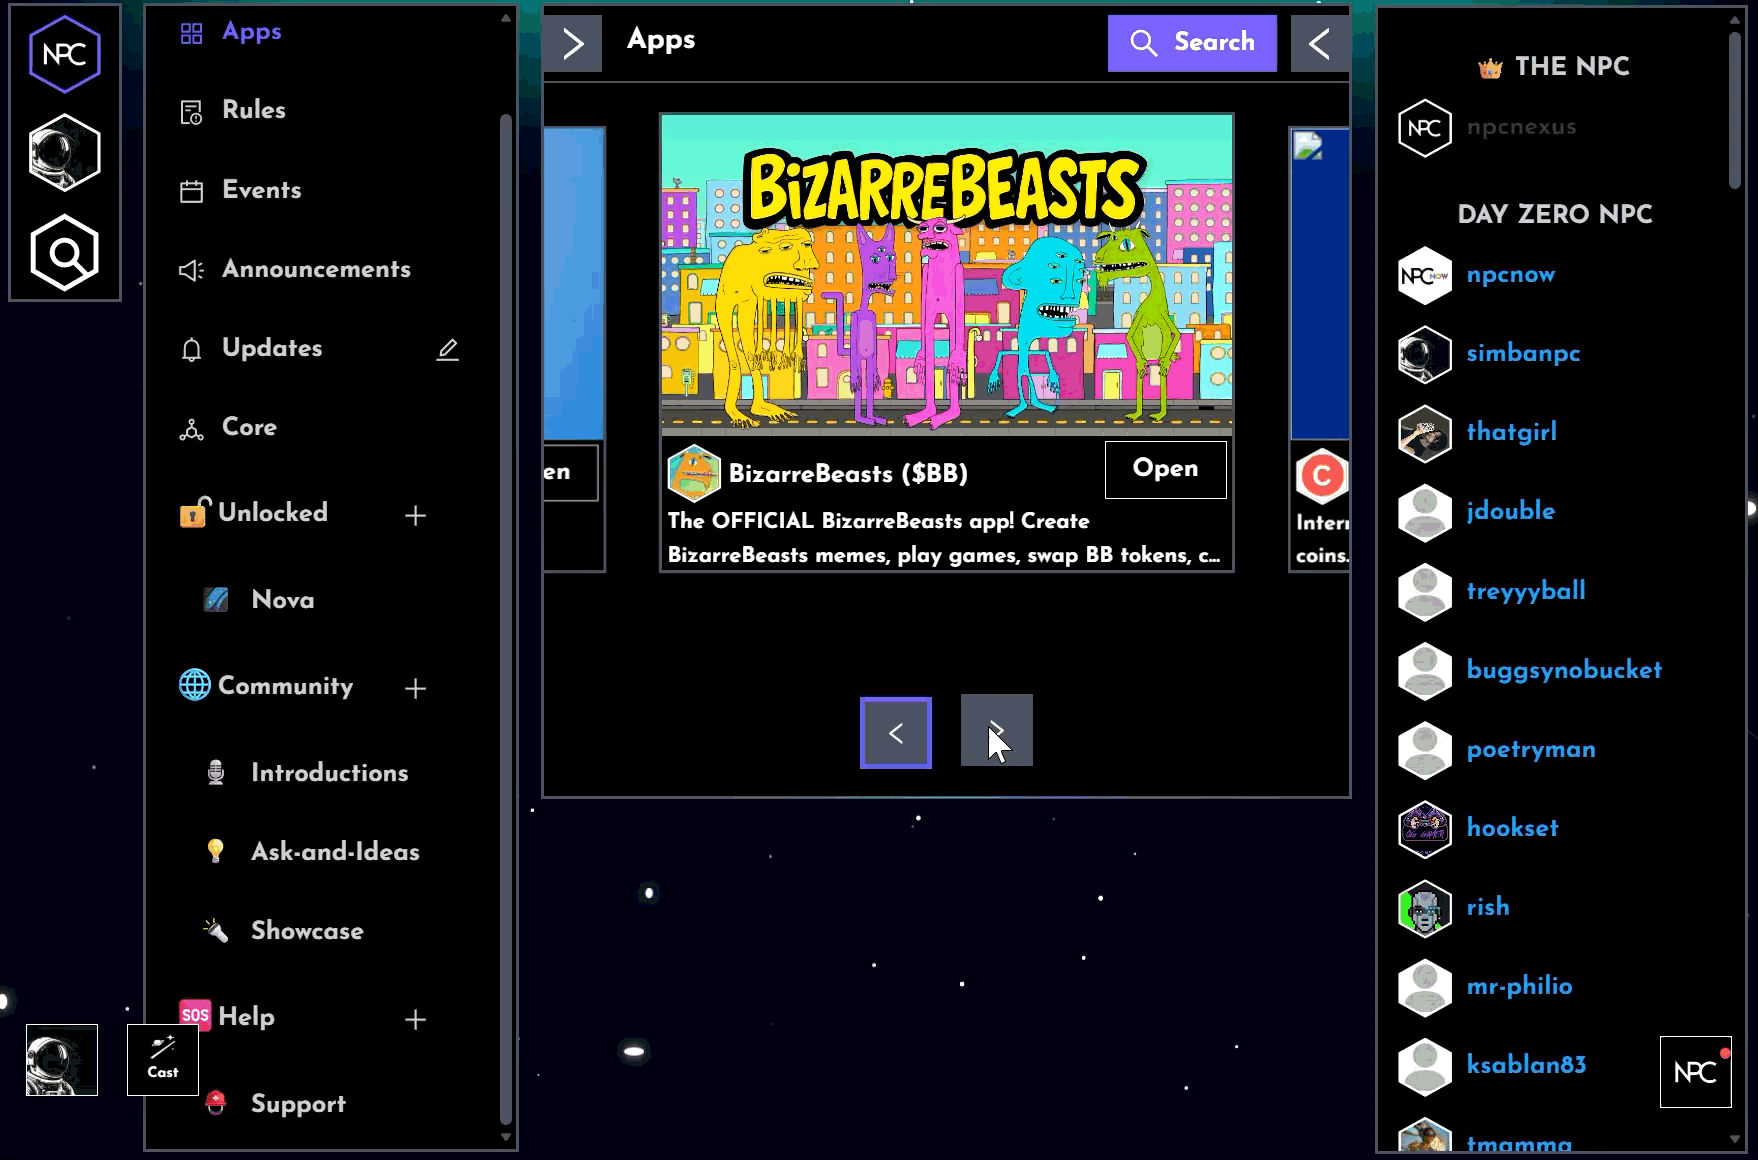This screenshot has height=1160, width=1758.
Task: Open the astronaut profile thumbnail at bottom left
Action: (x=62, y=1060)
